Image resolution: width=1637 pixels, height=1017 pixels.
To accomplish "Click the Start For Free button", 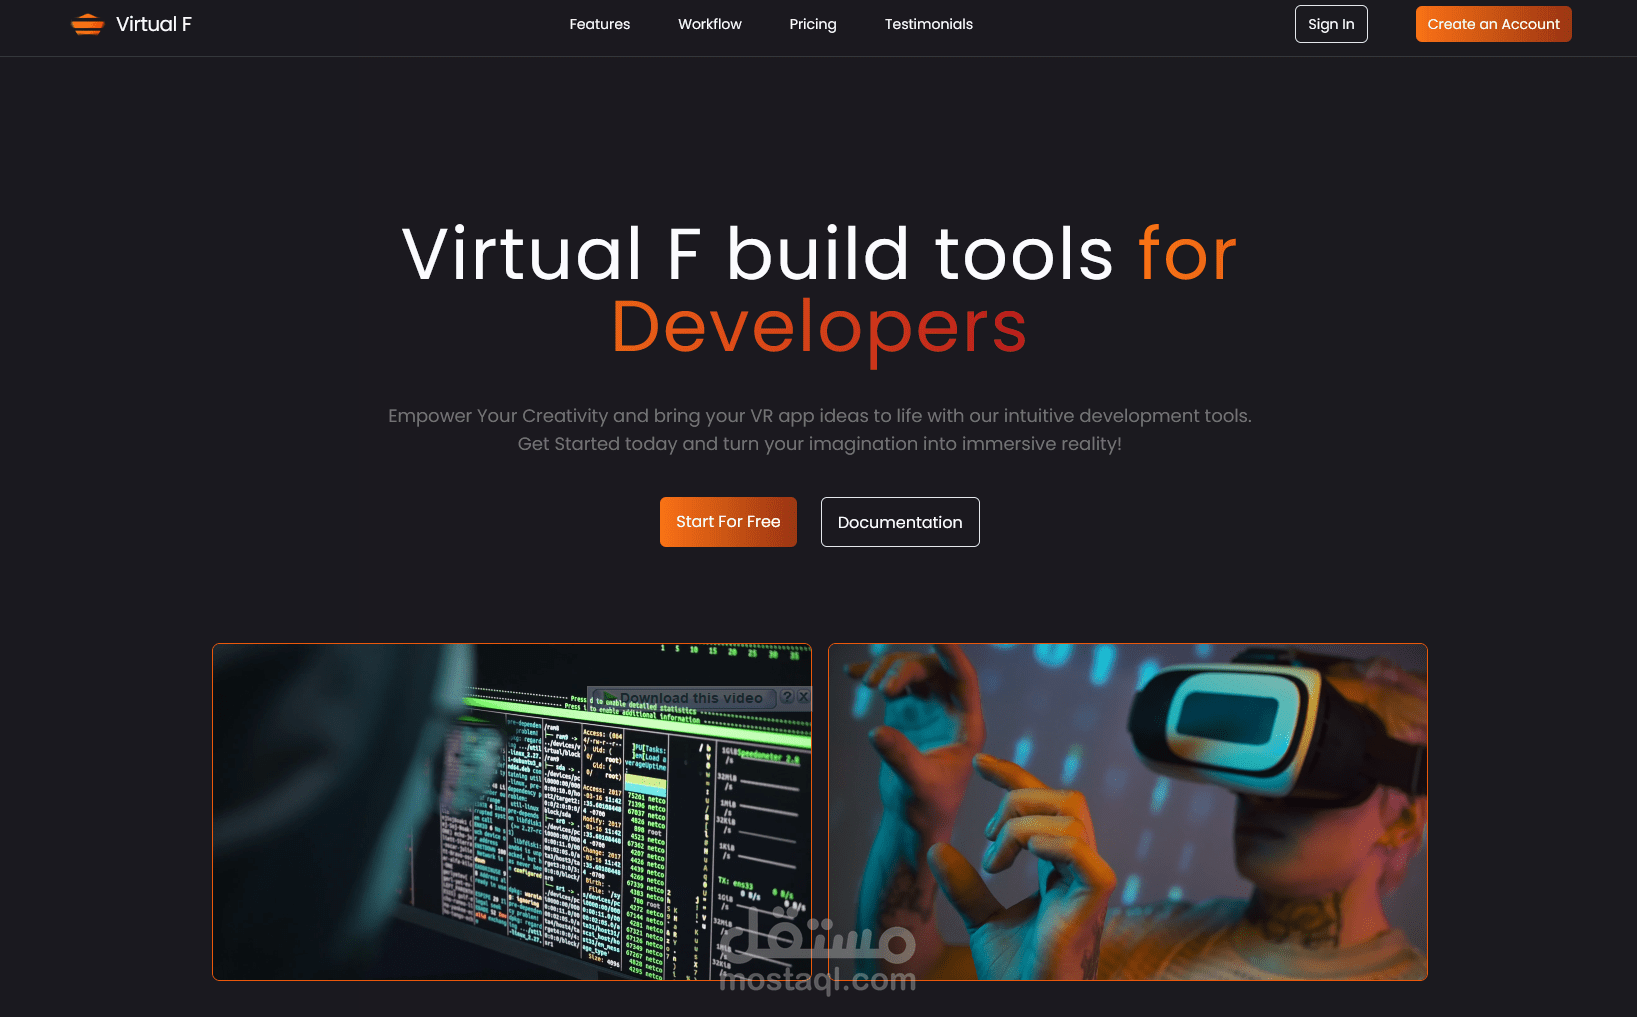I will 728,522.
